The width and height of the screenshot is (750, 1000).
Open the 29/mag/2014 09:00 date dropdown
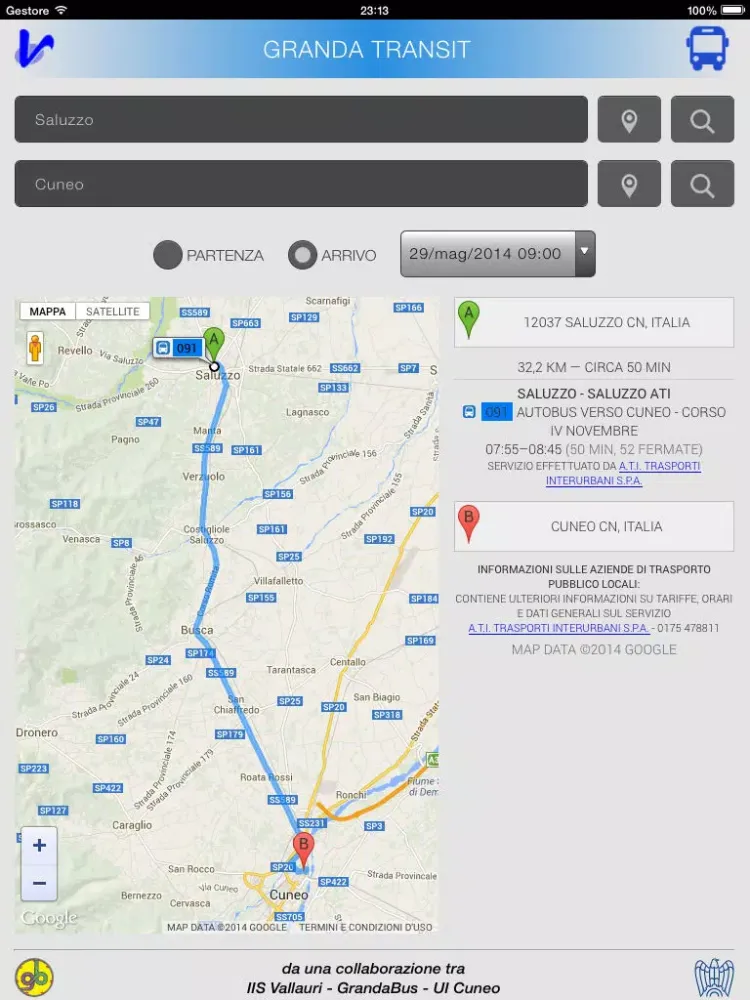[497, 254]
